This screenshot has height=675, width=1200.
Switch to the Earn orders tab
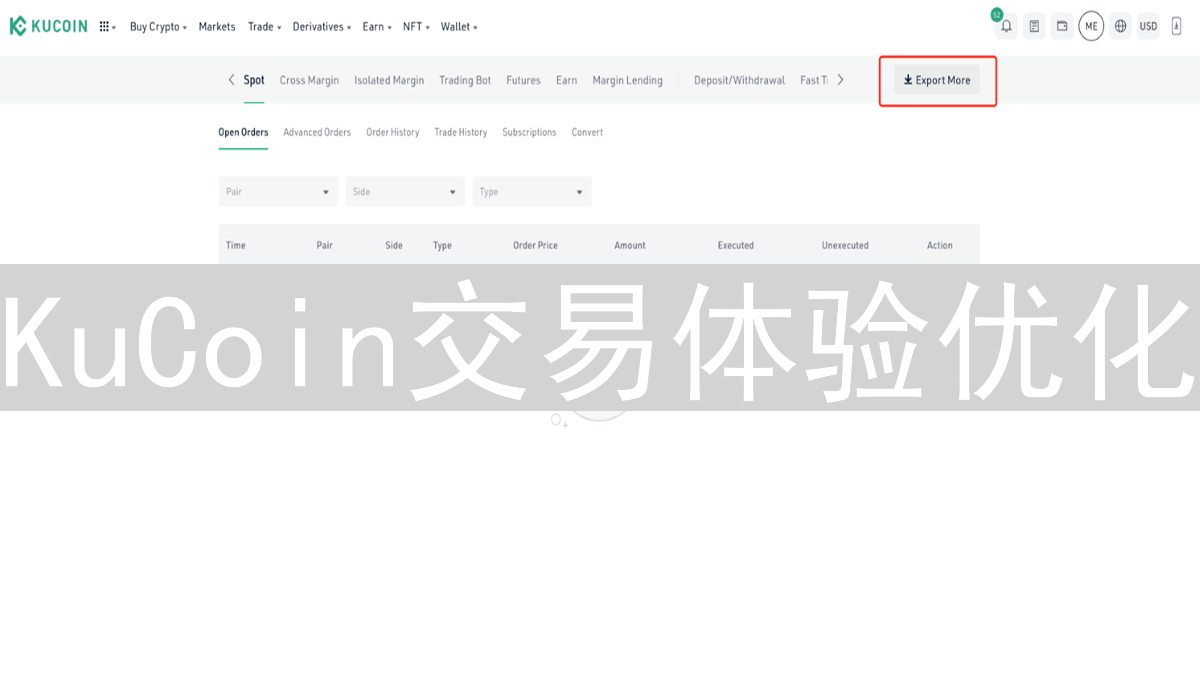pos(566,80)
